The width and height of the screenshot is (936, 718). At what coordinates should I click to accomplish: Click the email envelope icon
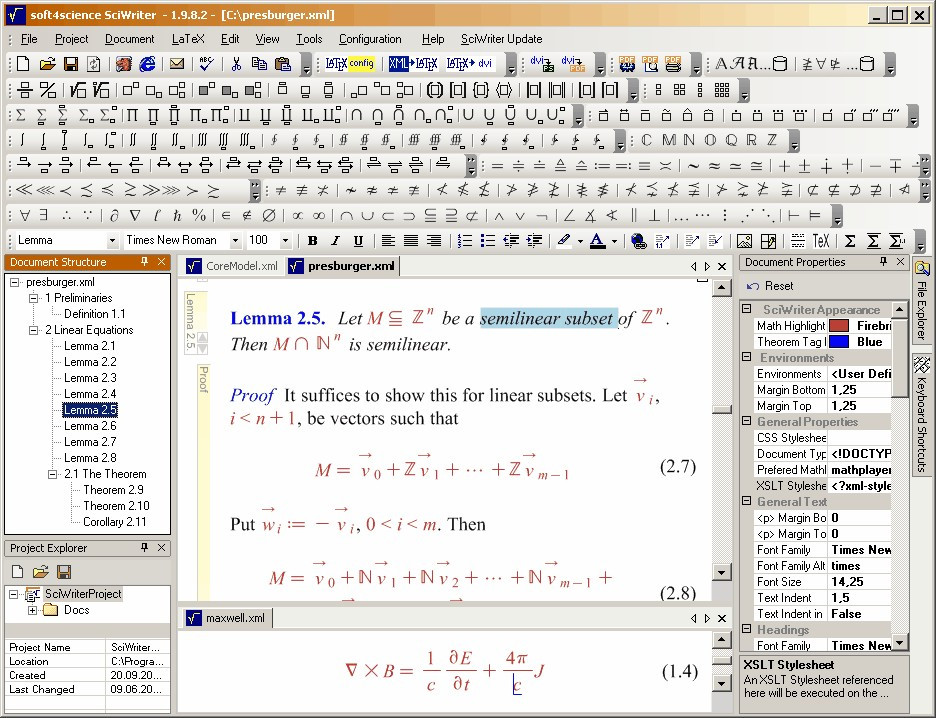177,63
